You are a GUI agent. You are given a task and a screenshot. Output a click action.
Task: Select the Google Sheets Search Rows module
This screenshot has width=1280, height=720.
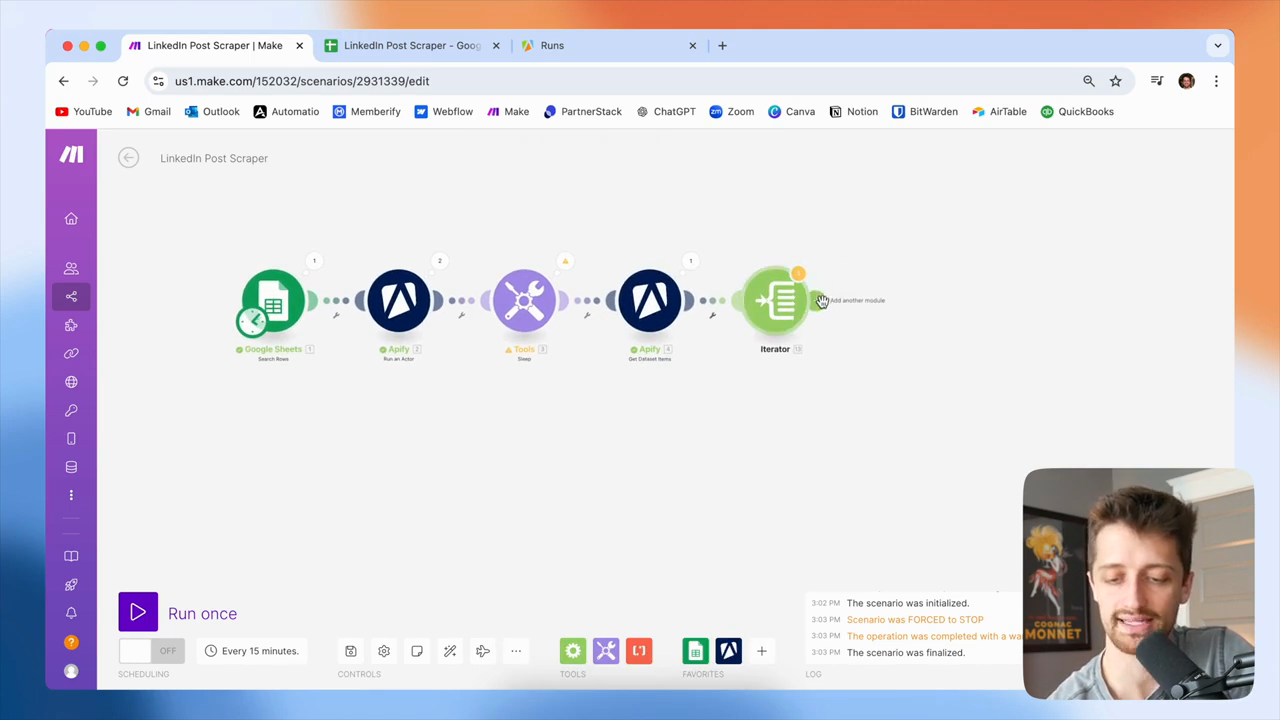pyautogui.click(x=273, y=300)
